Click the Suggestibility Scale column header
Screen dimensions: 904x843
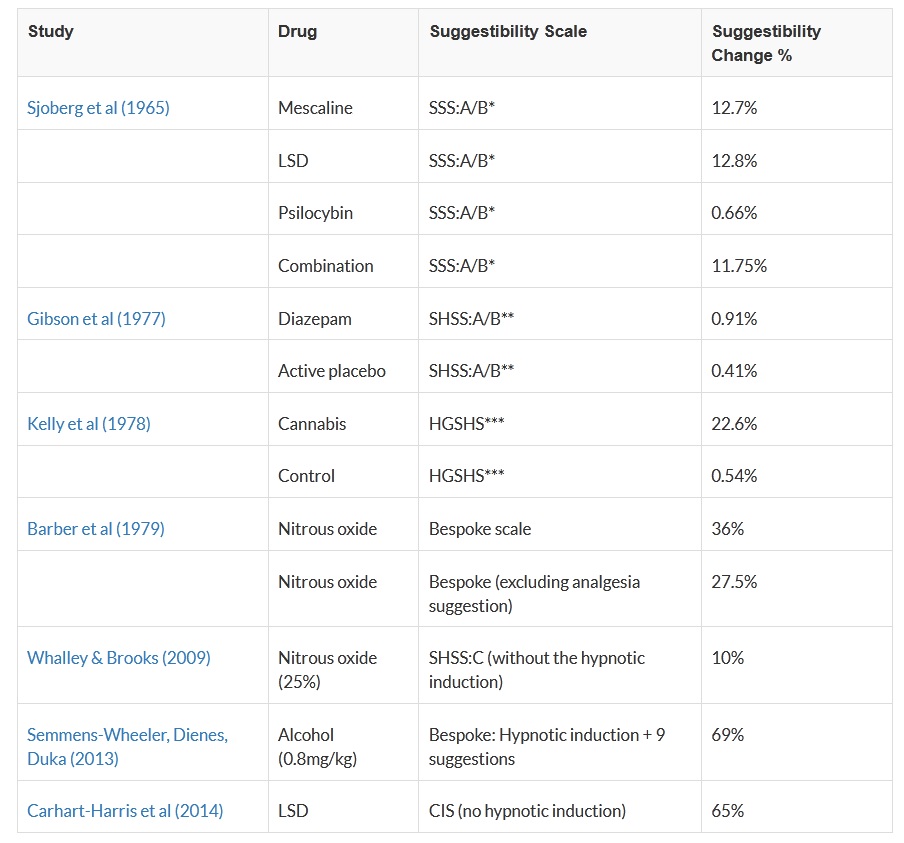tap(508, 31)
